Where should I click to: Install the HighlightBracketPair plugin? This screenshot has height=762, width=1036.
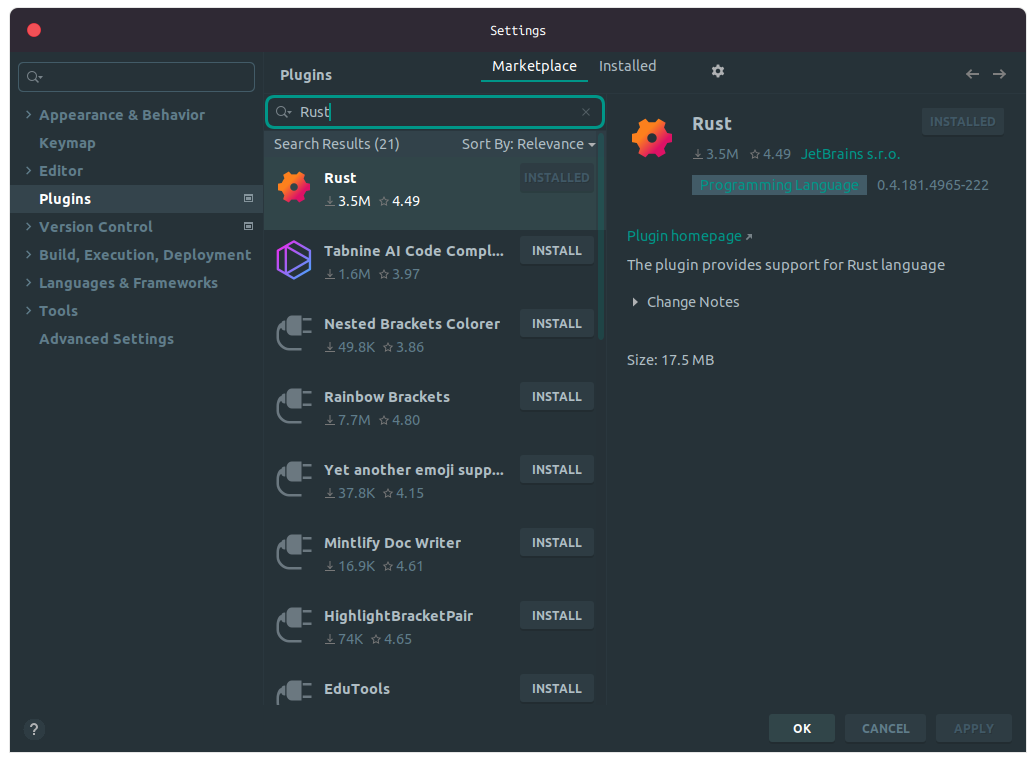(x=556, y=616)
